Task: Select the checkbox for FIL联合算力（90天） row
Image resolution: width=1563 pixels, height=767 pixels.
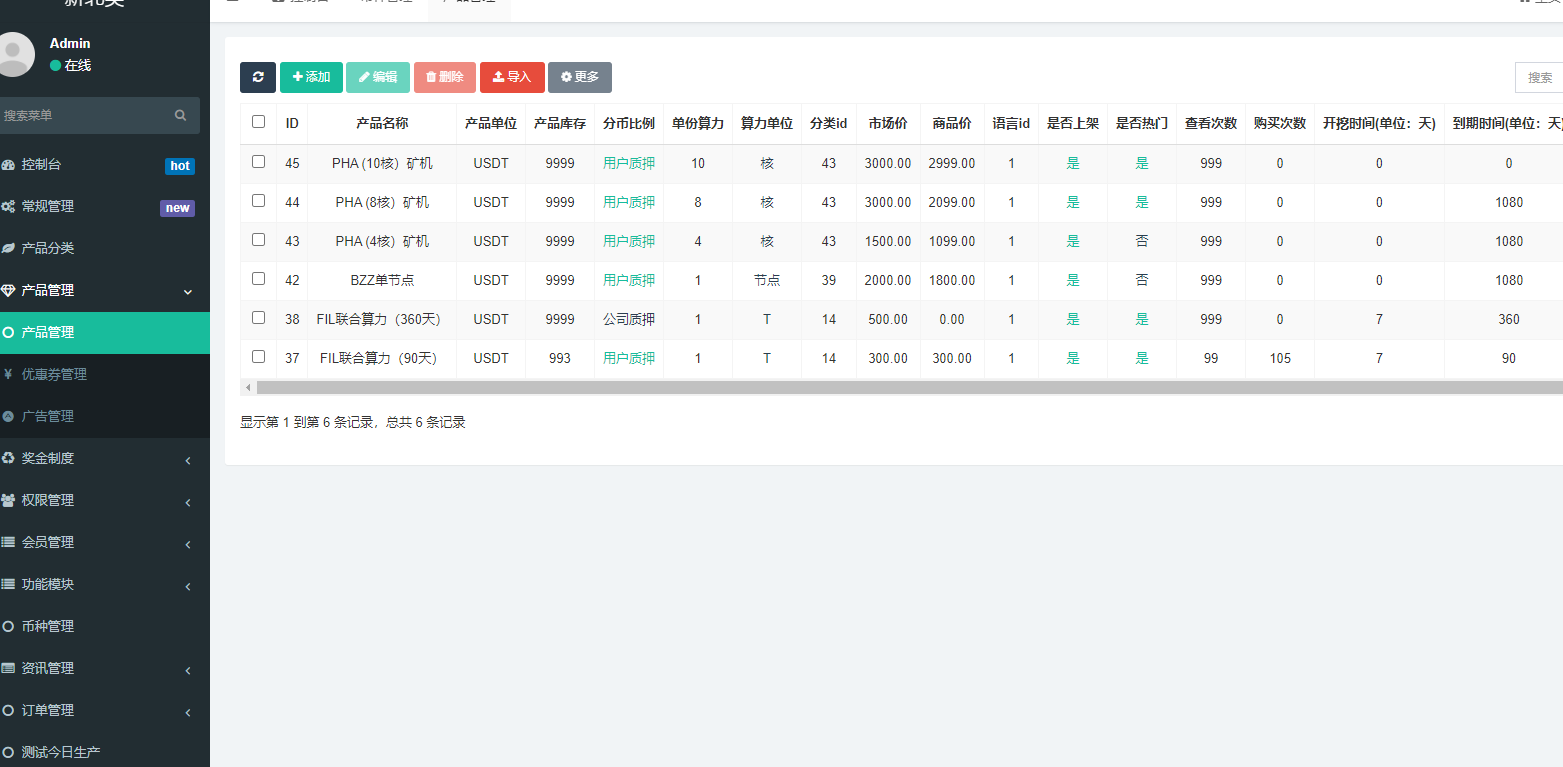Action: pyautogui.click(x=259, y=357)
